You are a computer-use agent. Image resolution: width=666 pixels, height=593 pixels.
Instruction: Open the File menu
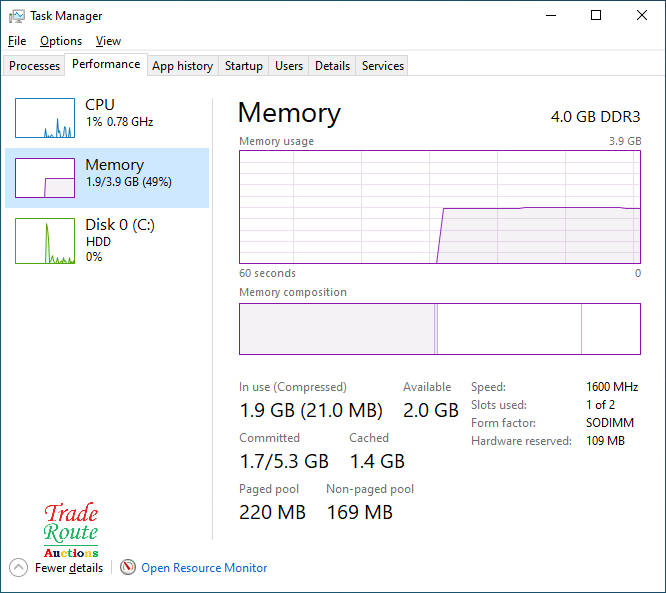tap(17, 41)
